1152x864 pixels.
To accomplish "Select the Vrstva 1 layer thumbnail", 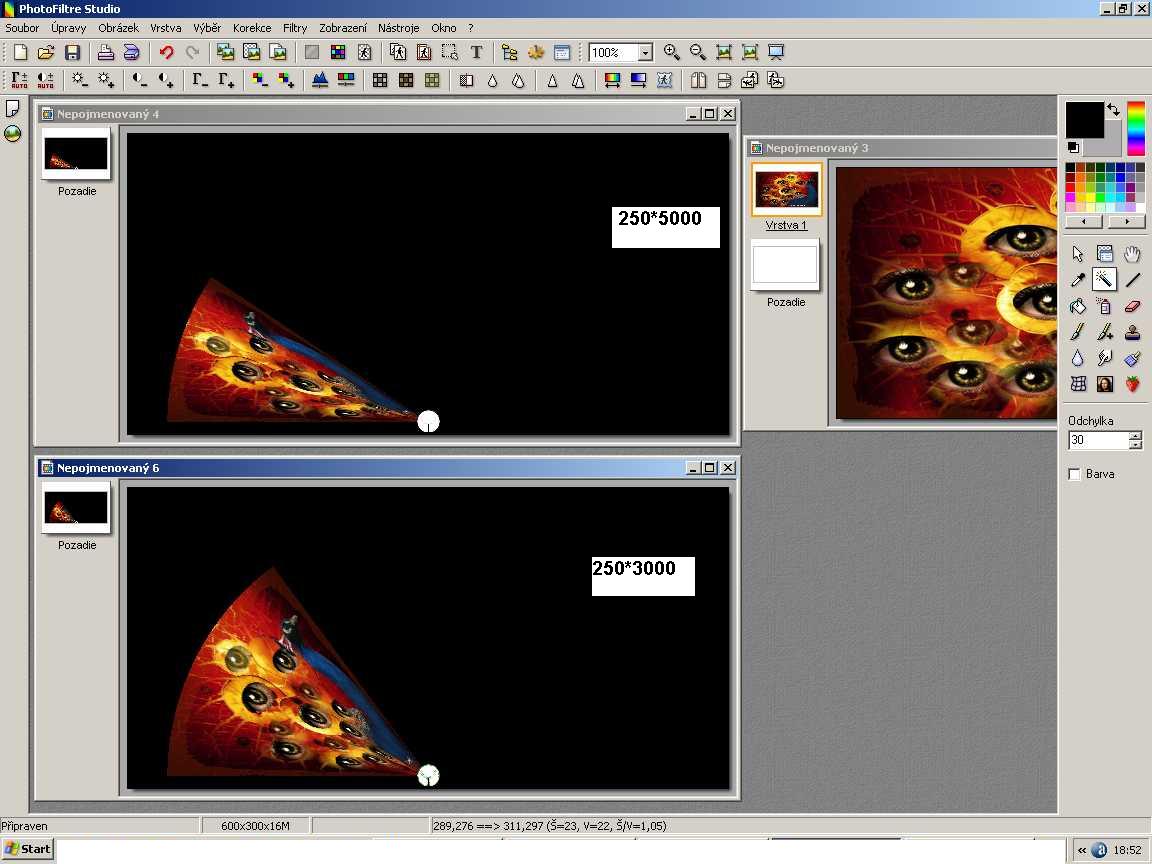I will 787,189.
